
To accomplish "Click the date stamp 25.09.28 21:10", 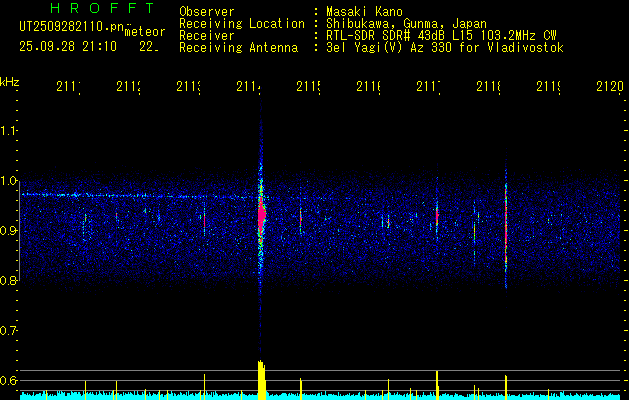I will click(x=68, y=47).
